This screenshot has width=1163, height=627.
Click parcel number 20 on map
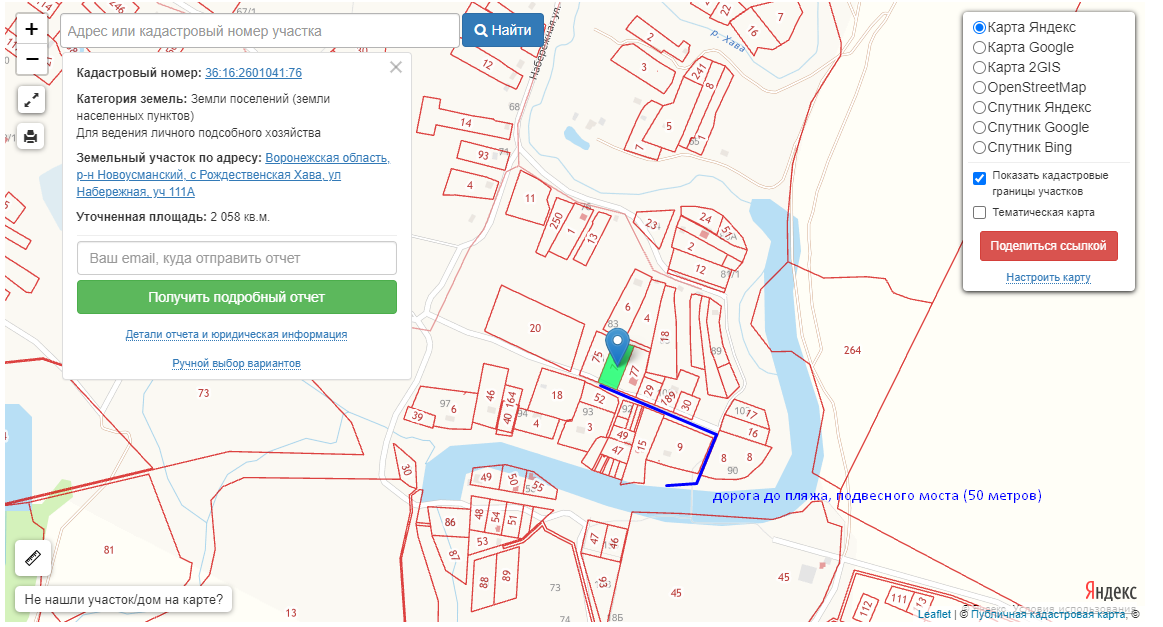tap(536, 328)
